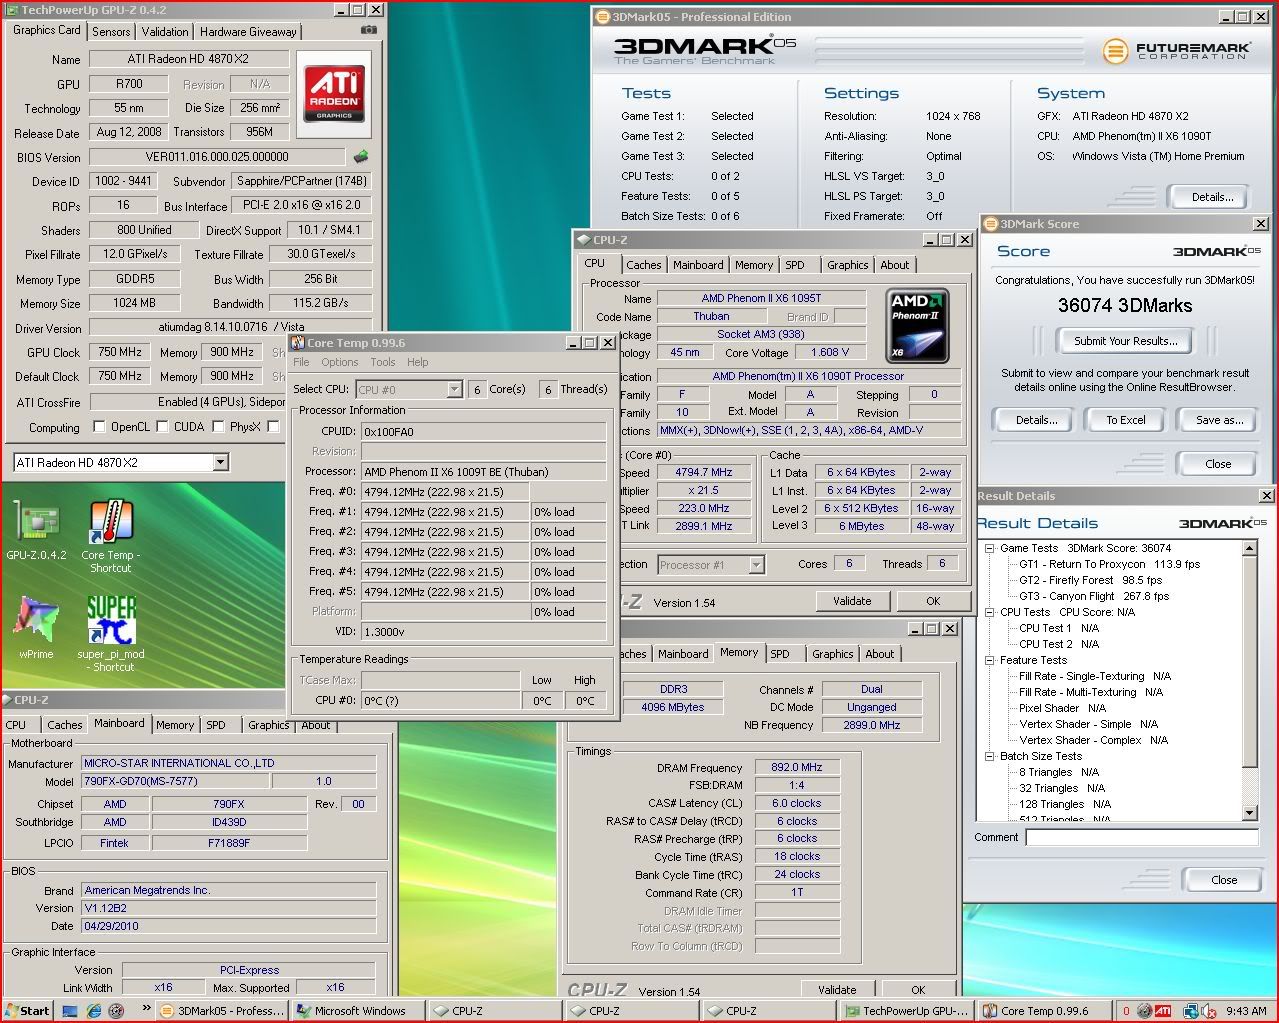Select the GT1 - Return To Proxycon row
Viewport: 1279px width, 1023px height.
[1110, 564]
